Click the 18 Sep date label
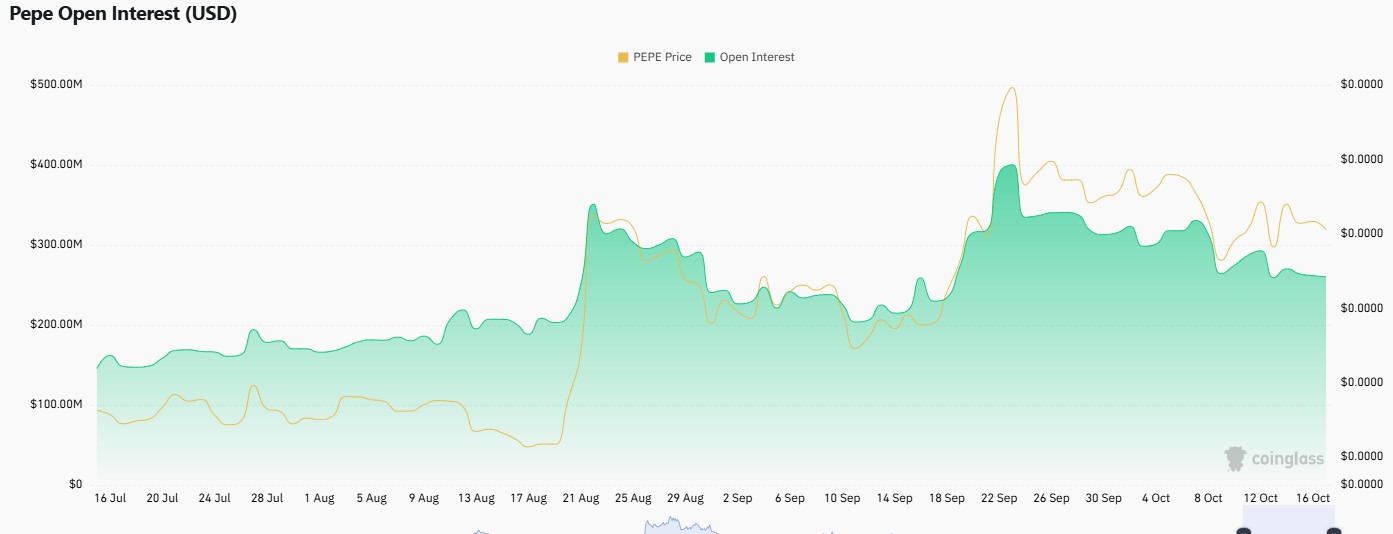 coord(946,498)
